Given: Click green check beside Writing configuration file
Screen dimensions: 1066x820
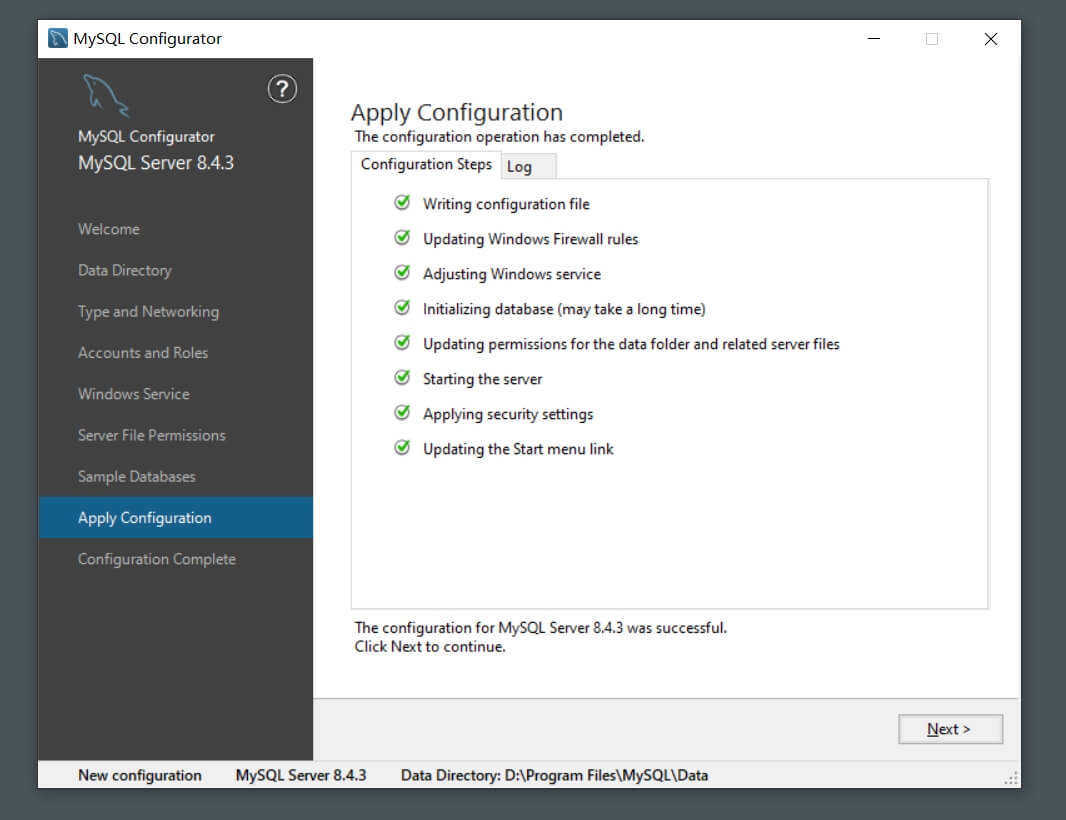Looking at the screenshot, I should pos(402,203).
